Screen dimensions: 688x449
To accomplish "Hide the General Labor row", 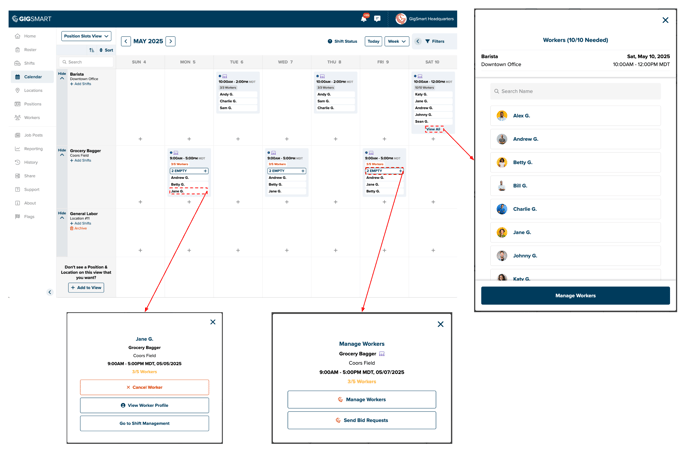I will [x=62, y=215].
